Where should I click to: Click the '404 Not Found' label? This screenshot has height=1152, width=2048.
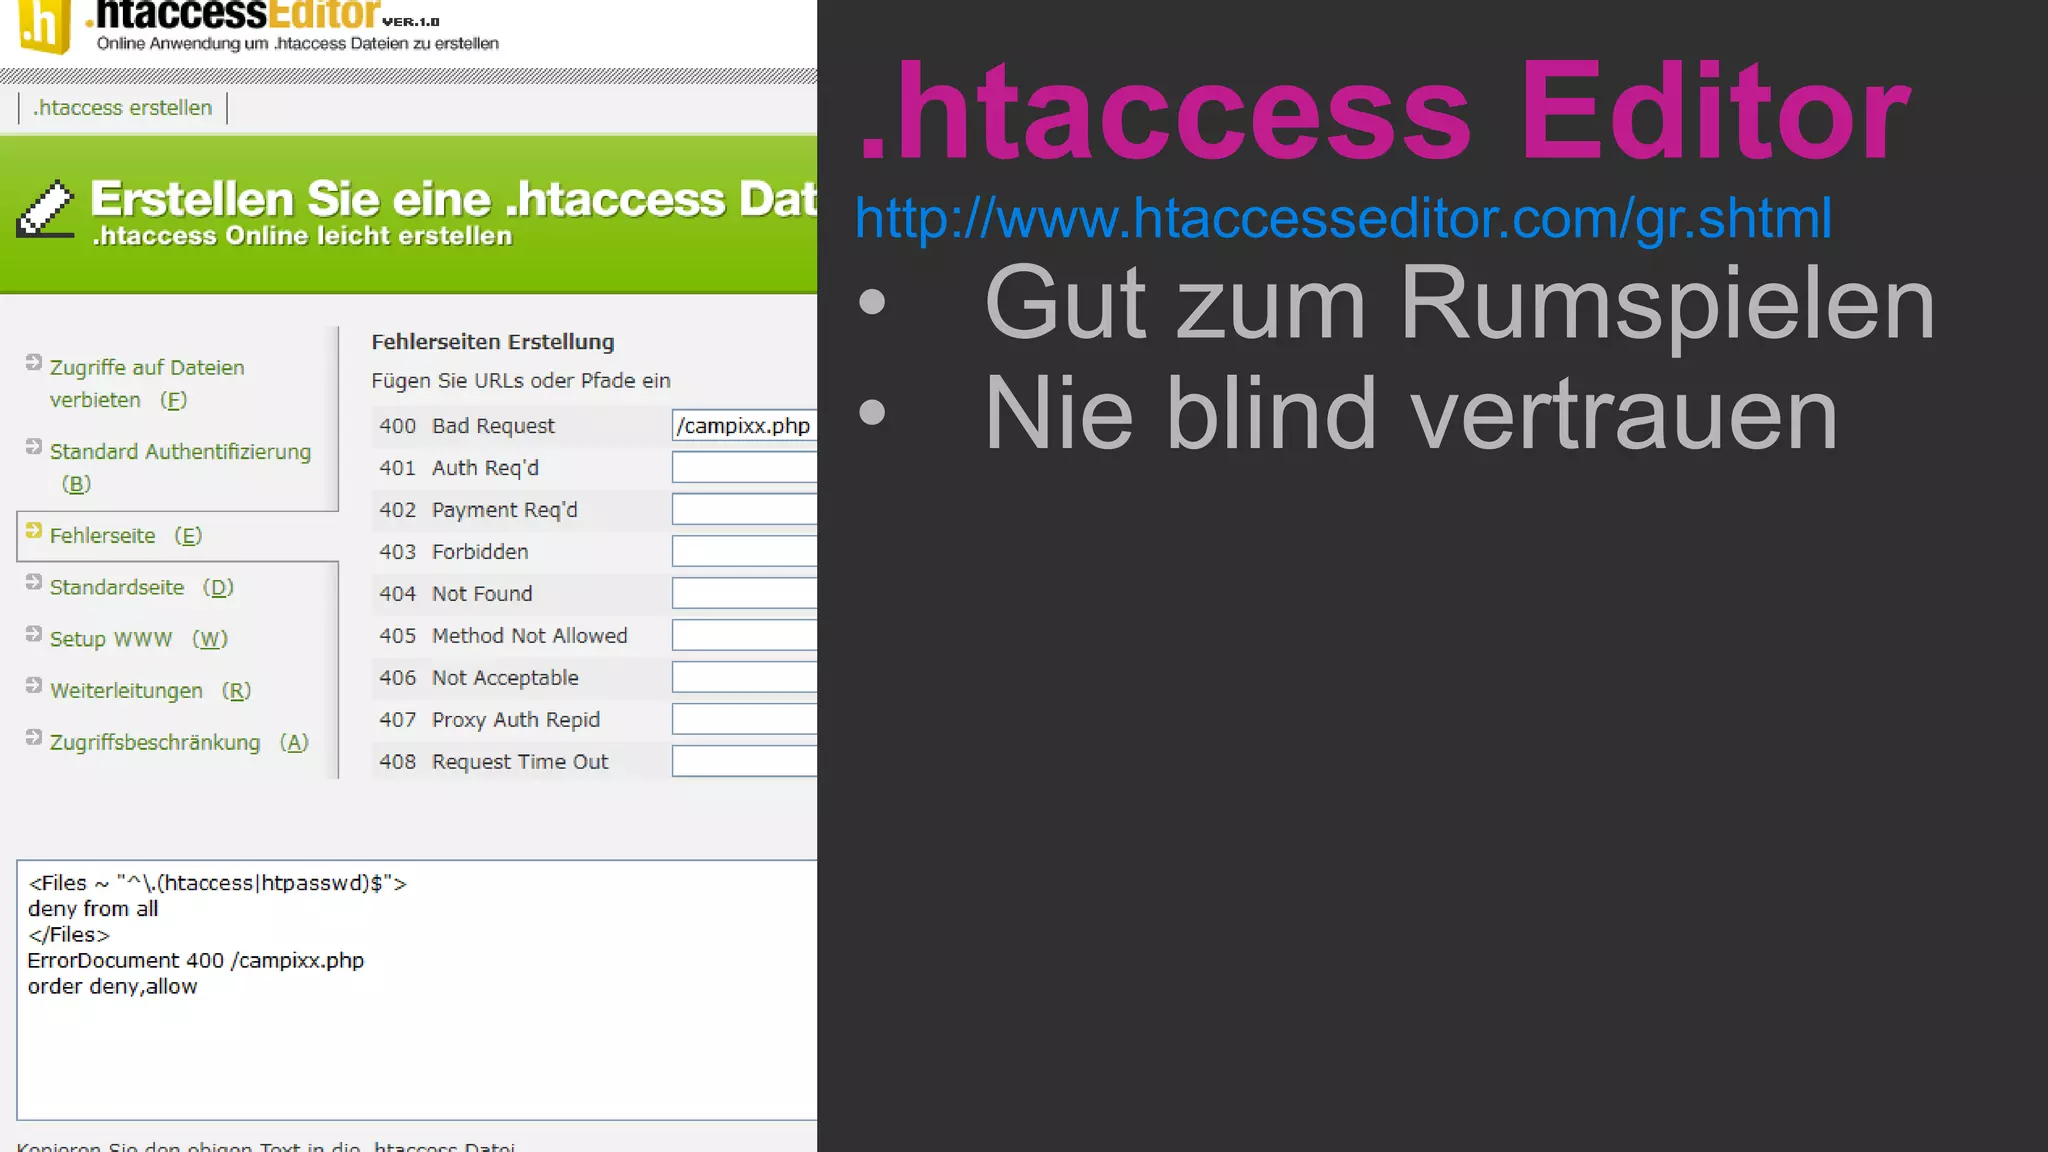(x=455, y=594)
